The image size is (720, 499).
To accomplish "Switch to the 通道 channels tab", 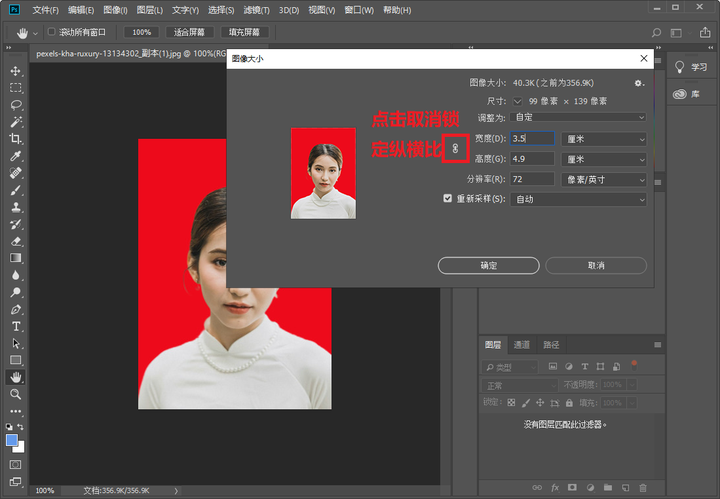I will point(522,345).
